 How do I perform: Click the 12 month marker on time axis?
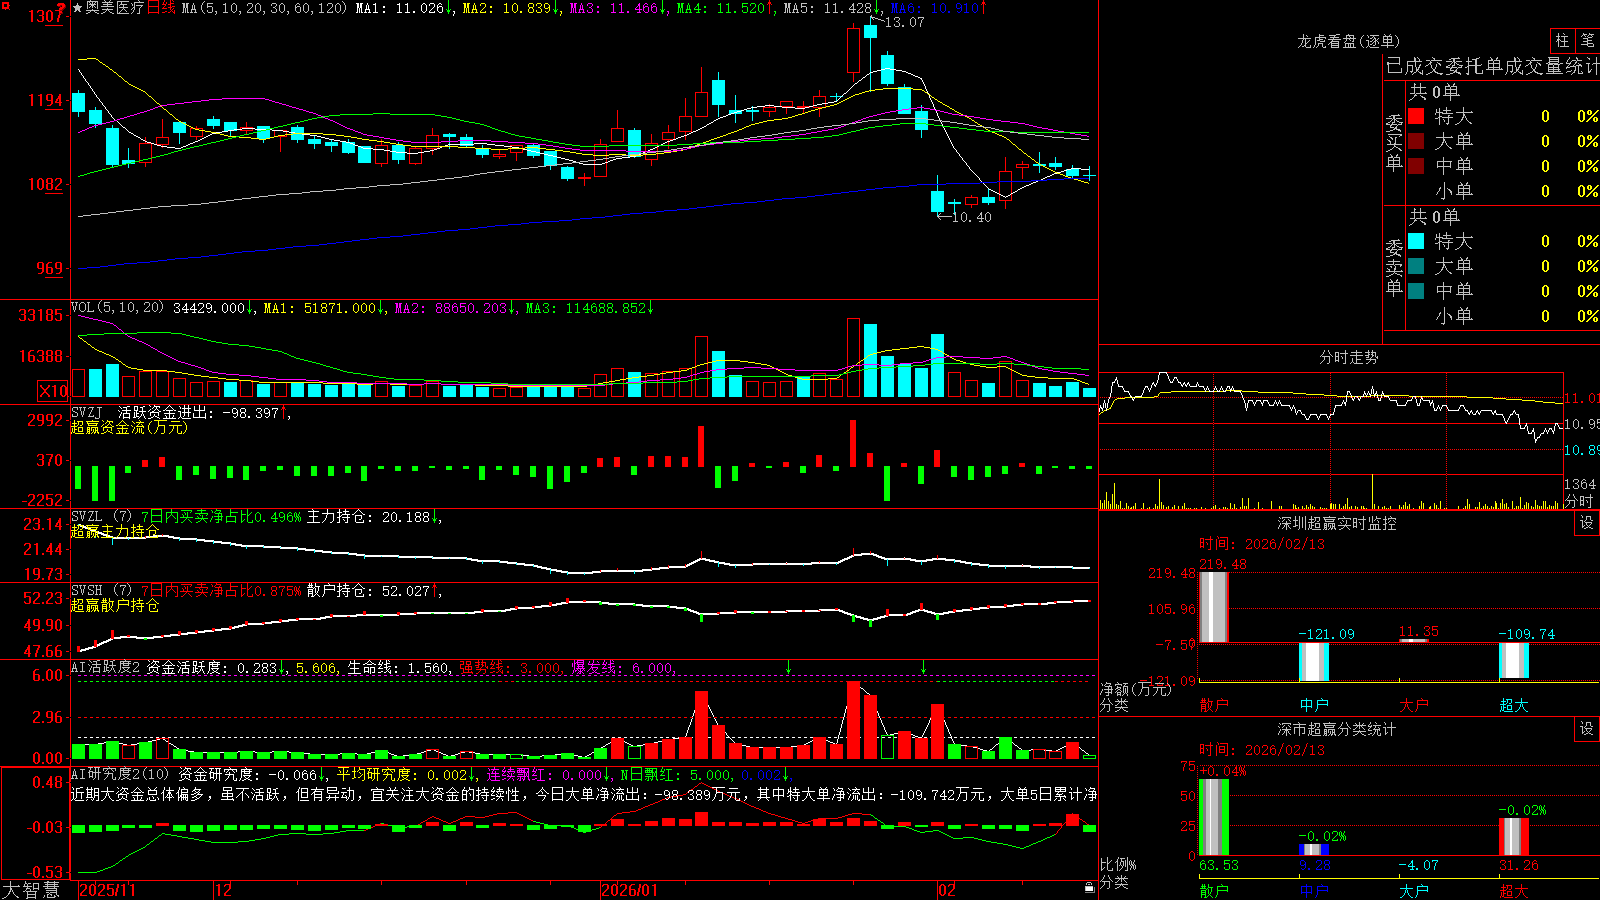[x=224, y=890]
